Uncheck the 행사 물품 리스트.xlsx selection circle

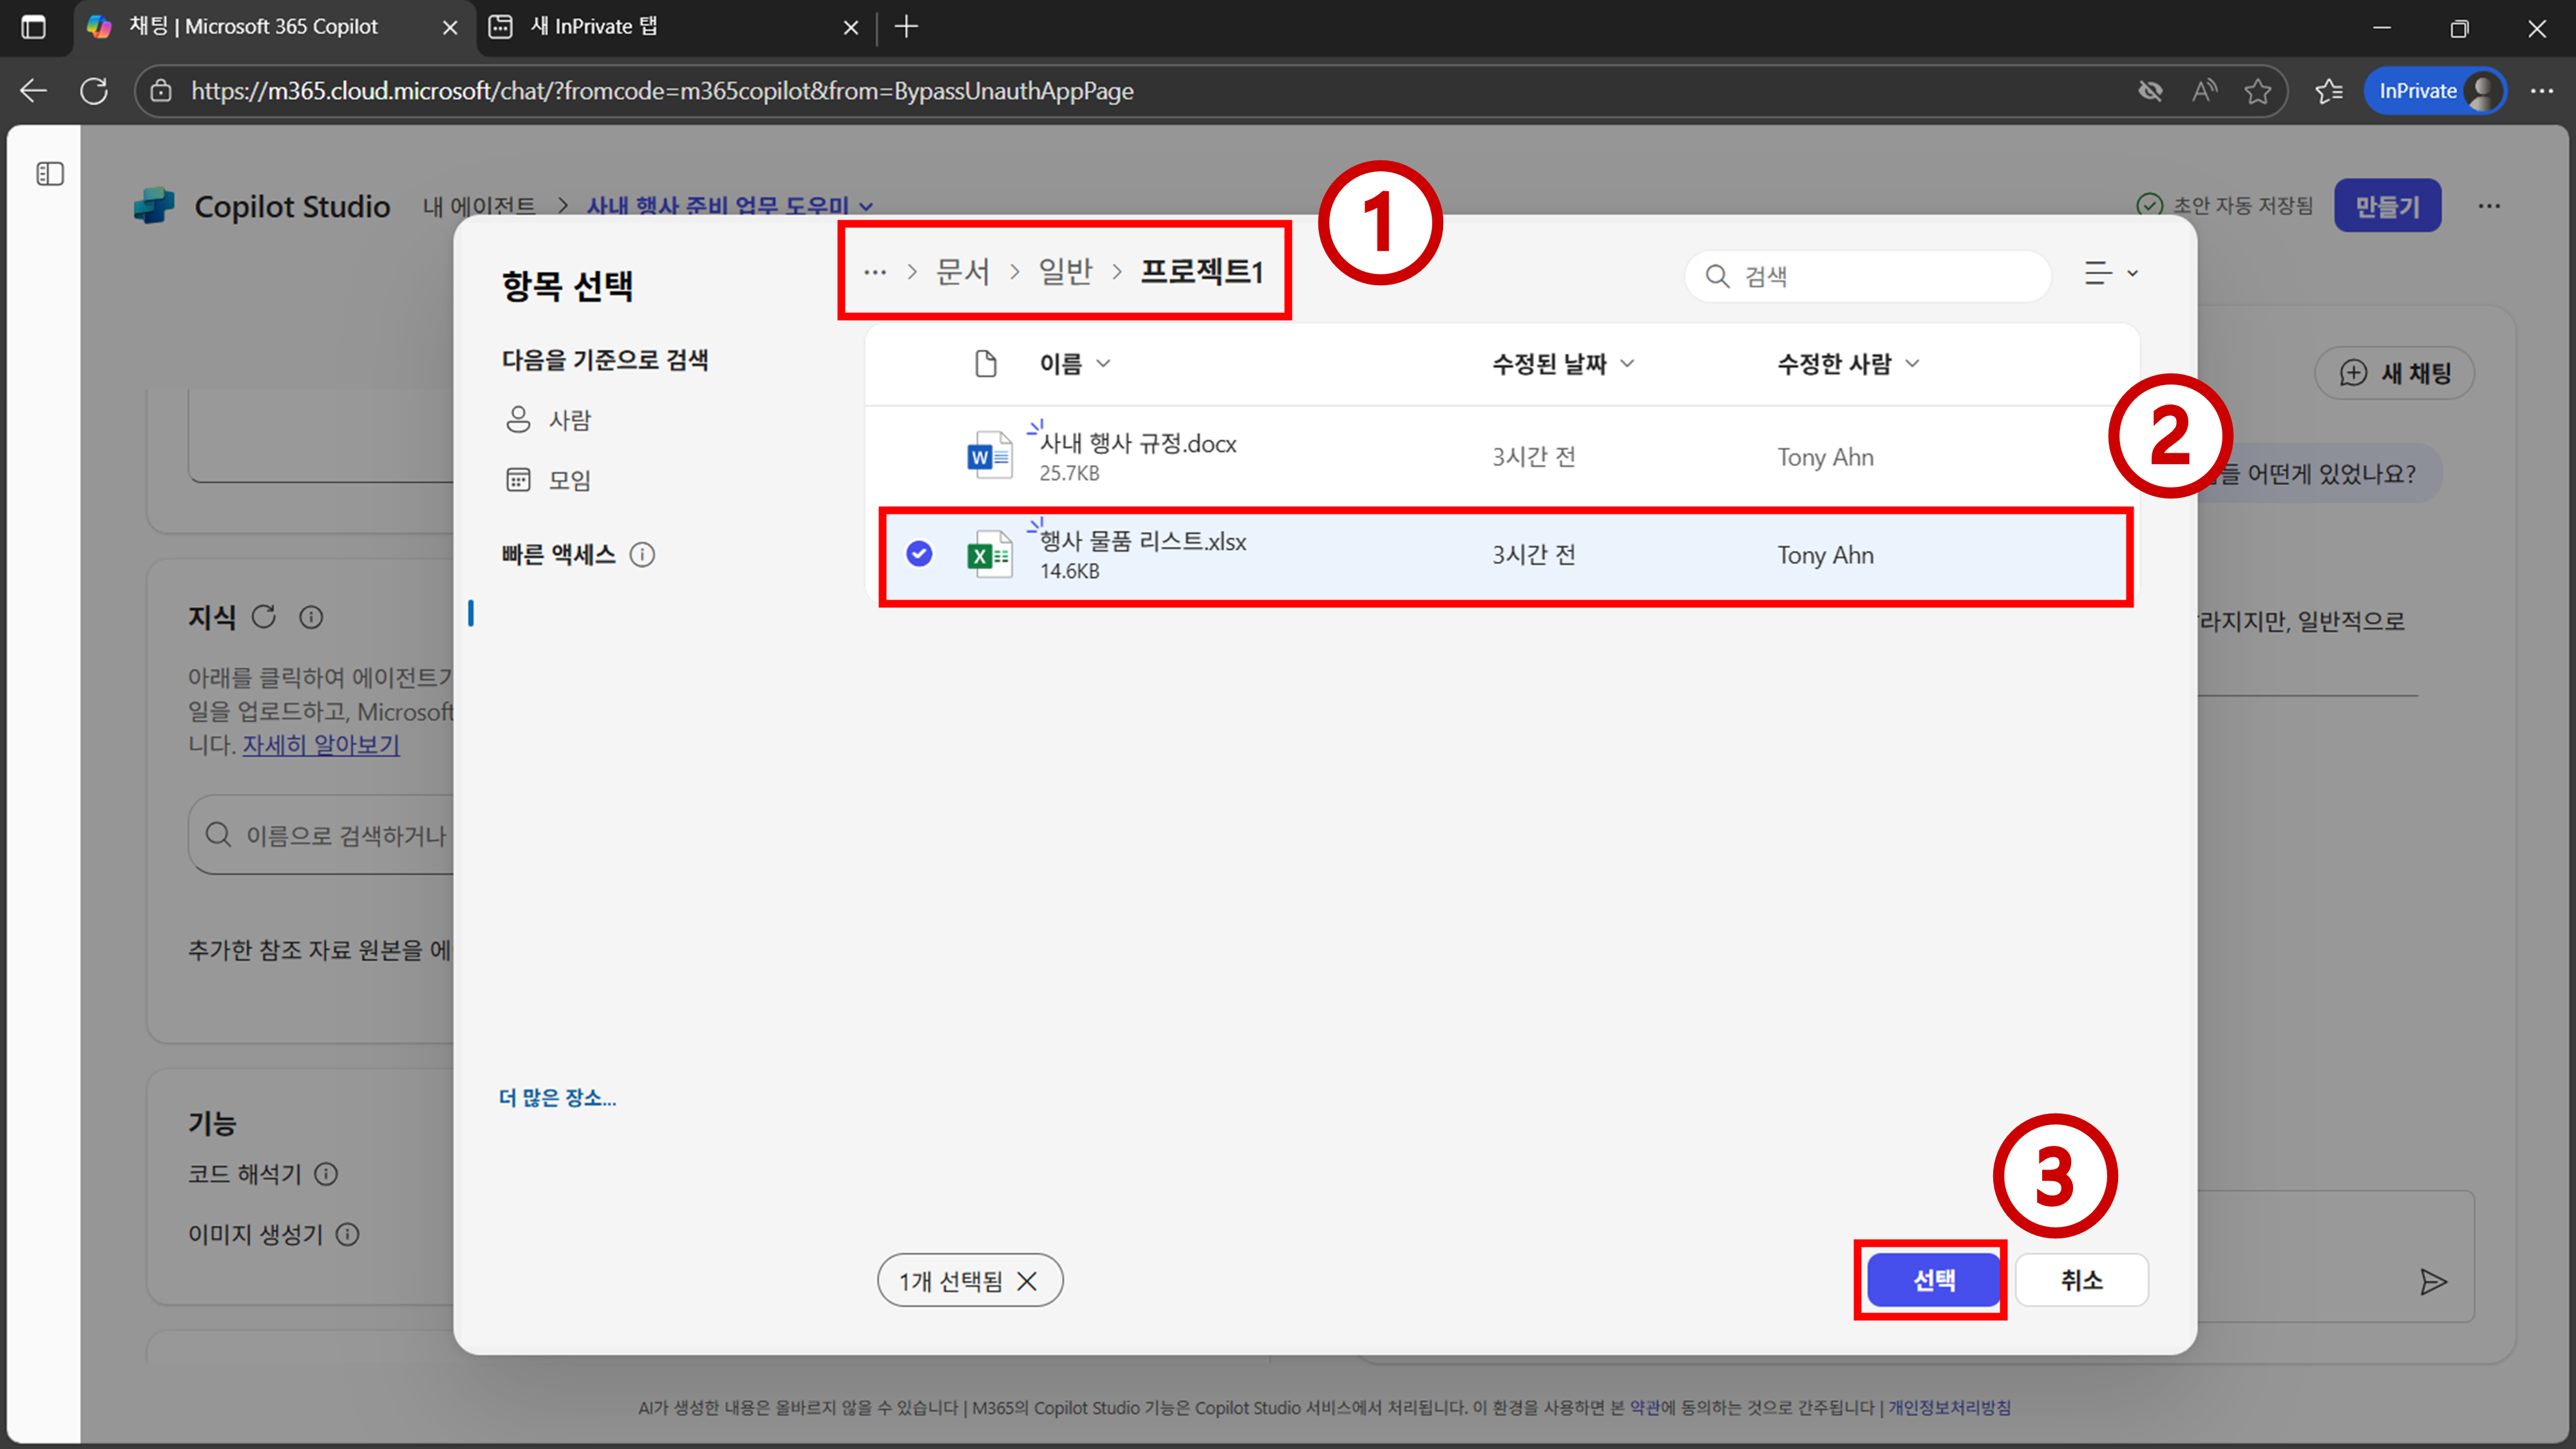(919, 554)
